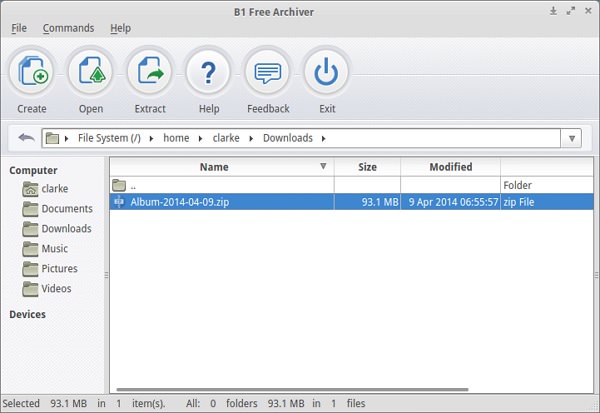This screenshot has height=413, width=600.
Task: Minimize window with the down-arrow icon
Action: [x=553, y=11]
